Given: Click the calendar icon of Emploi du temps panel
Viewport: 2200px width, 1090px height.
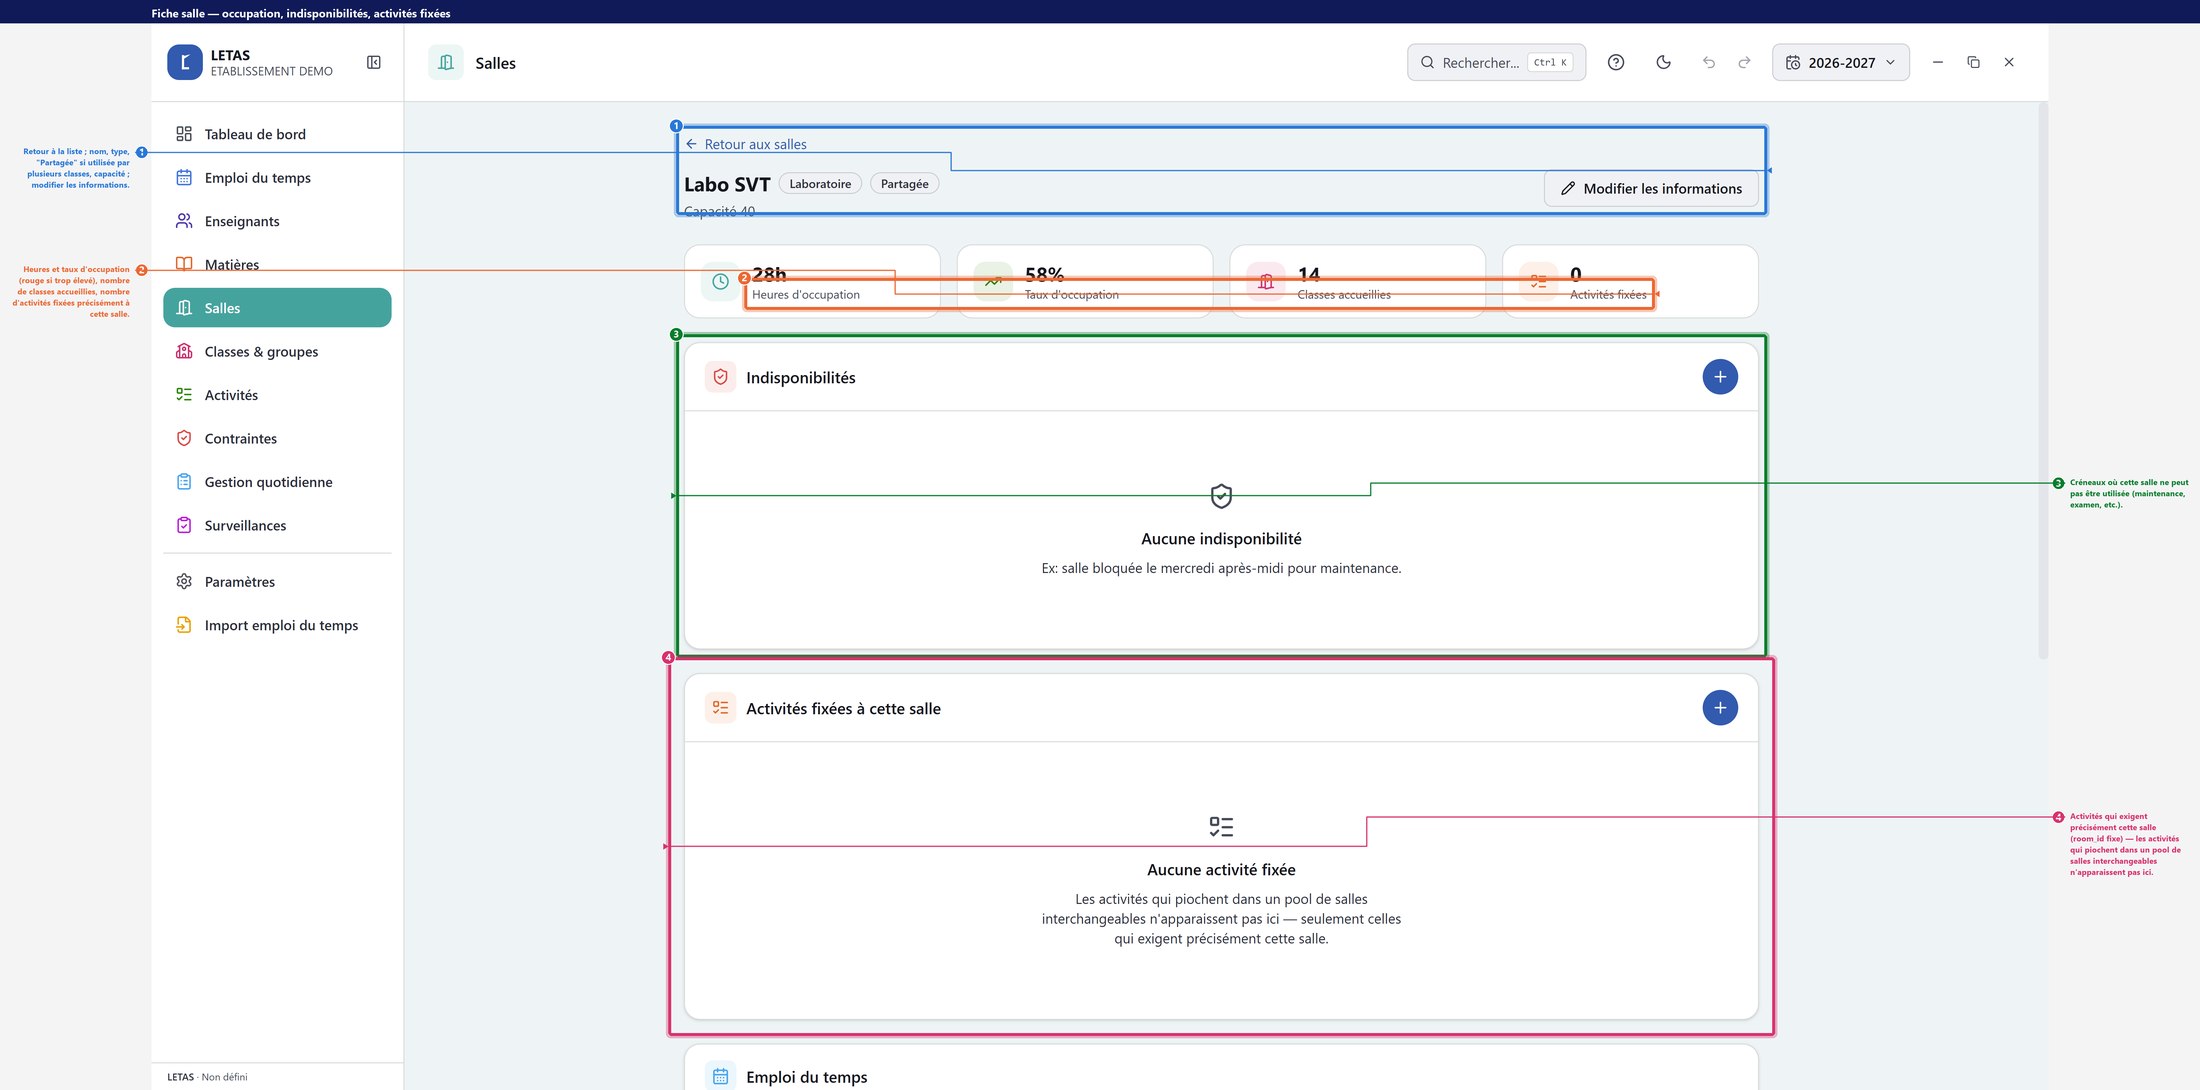Looking at the screenshot, I should pyautogui.click(x=720, y=1077).
